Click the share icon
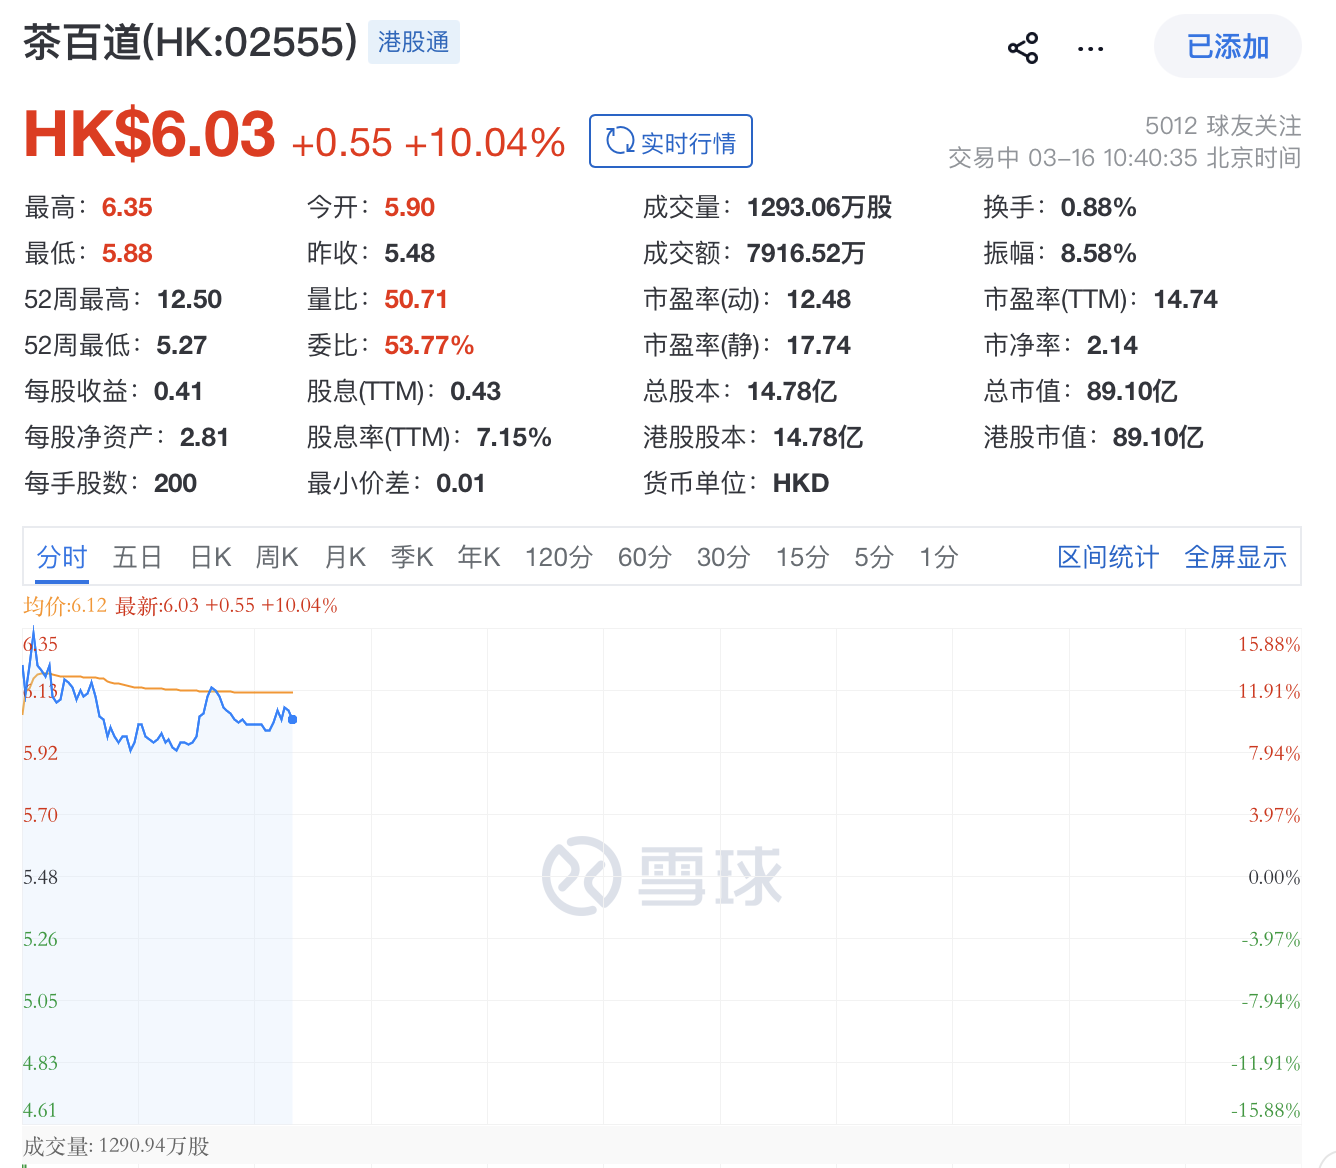 [1022, 48]
